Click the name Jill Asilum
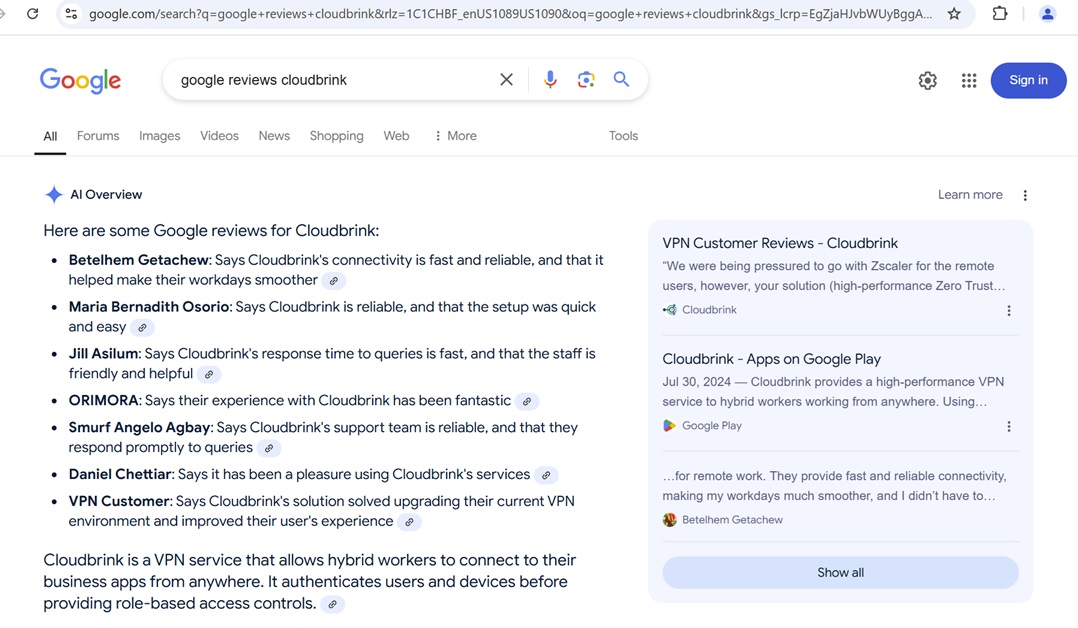The image size is (1078, 628). click(x=103, y=354)
